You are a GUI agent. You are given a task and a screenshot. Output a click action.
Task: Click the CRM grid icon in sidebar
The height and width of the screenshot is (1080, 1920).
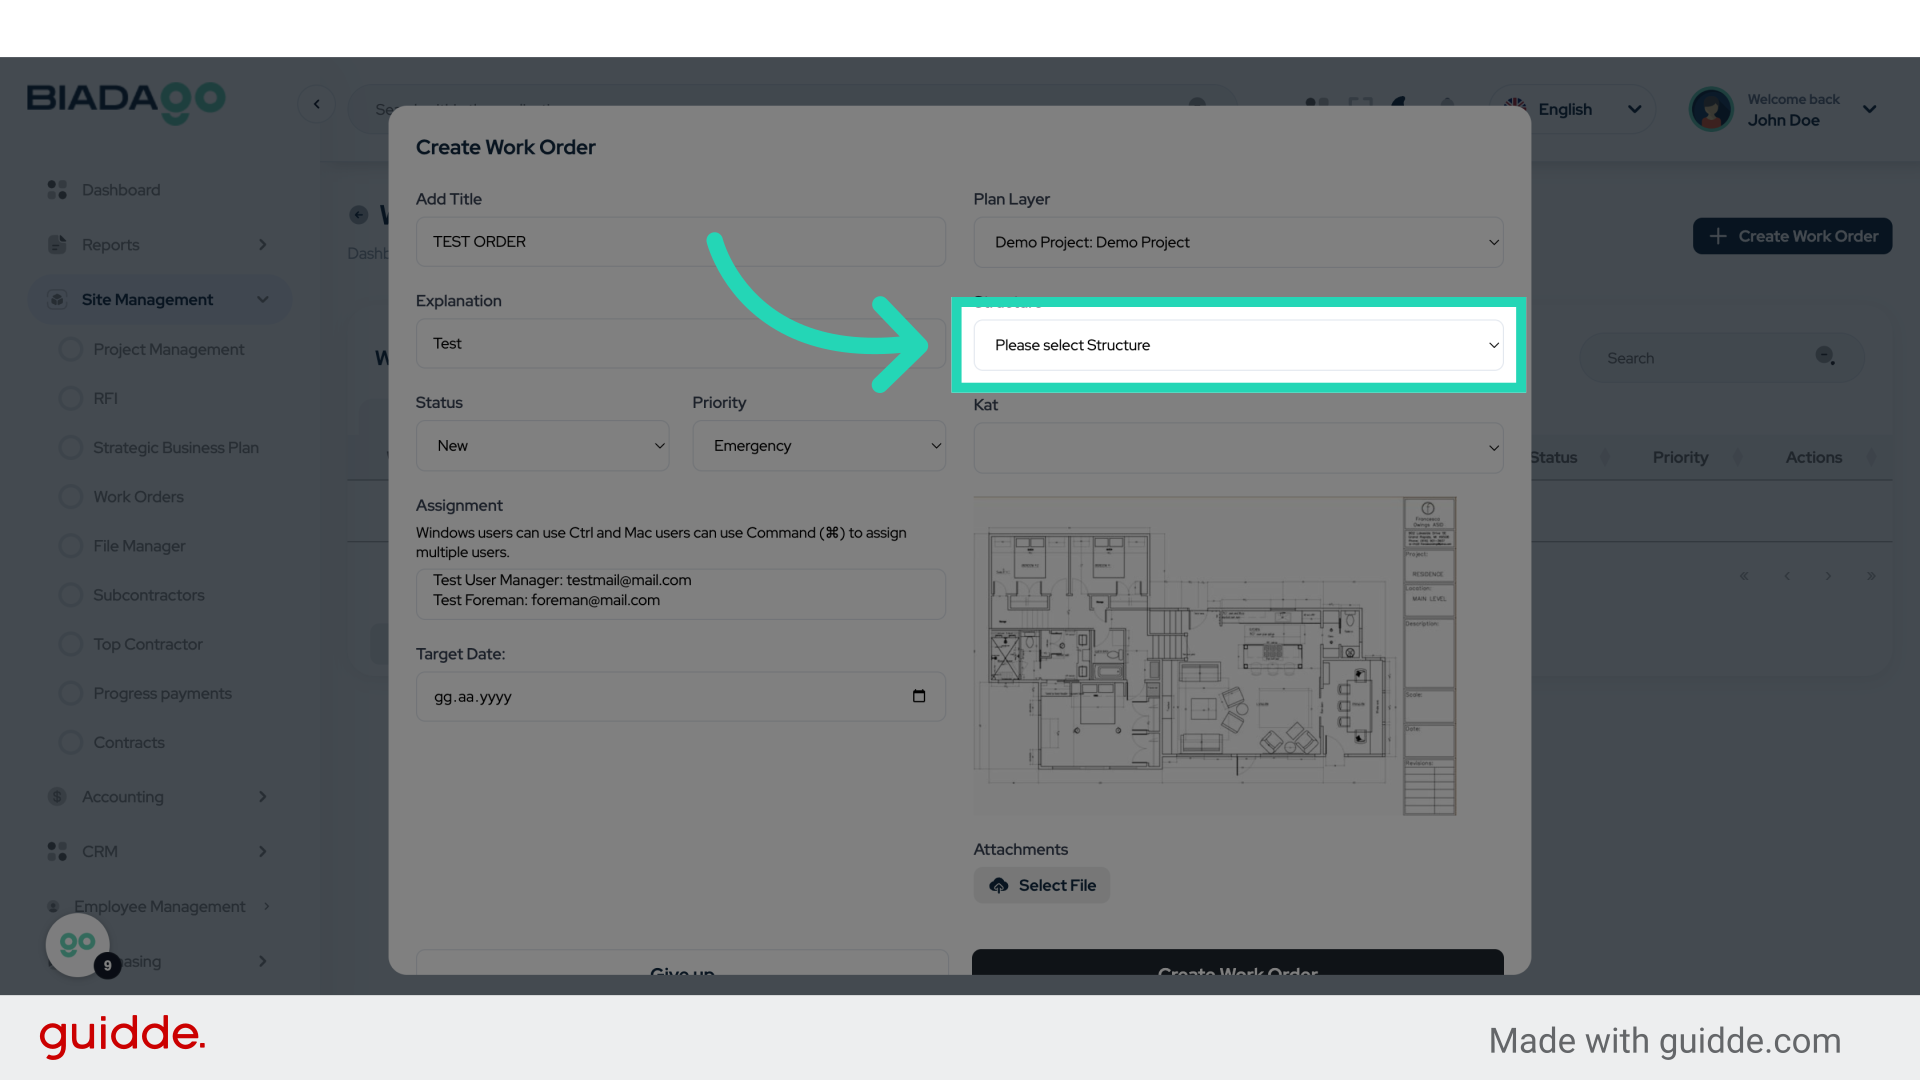pyautogui.click(x=56, y=851)
